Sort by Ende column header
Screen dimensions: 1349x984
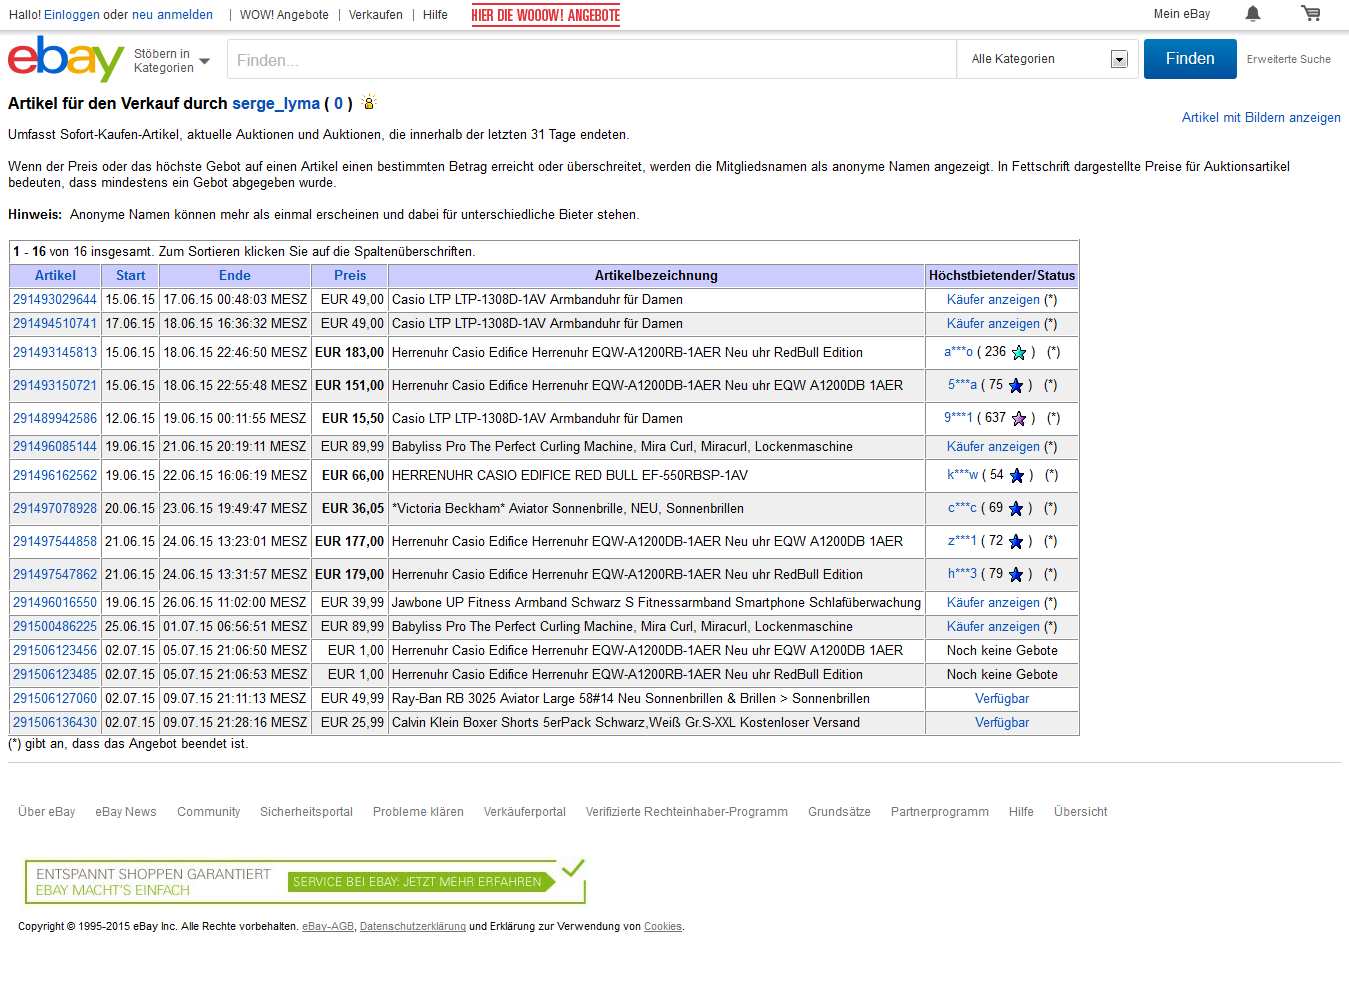pos(235,275)
